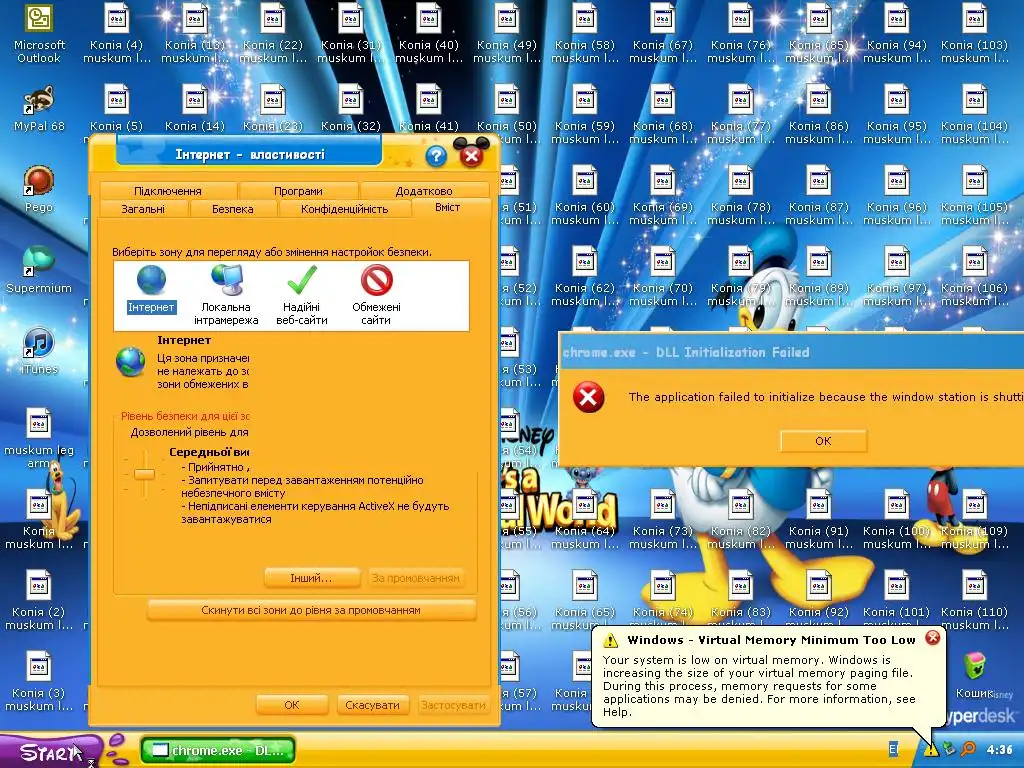
Task: Click the security level slider handle
Action: [144, 474]
